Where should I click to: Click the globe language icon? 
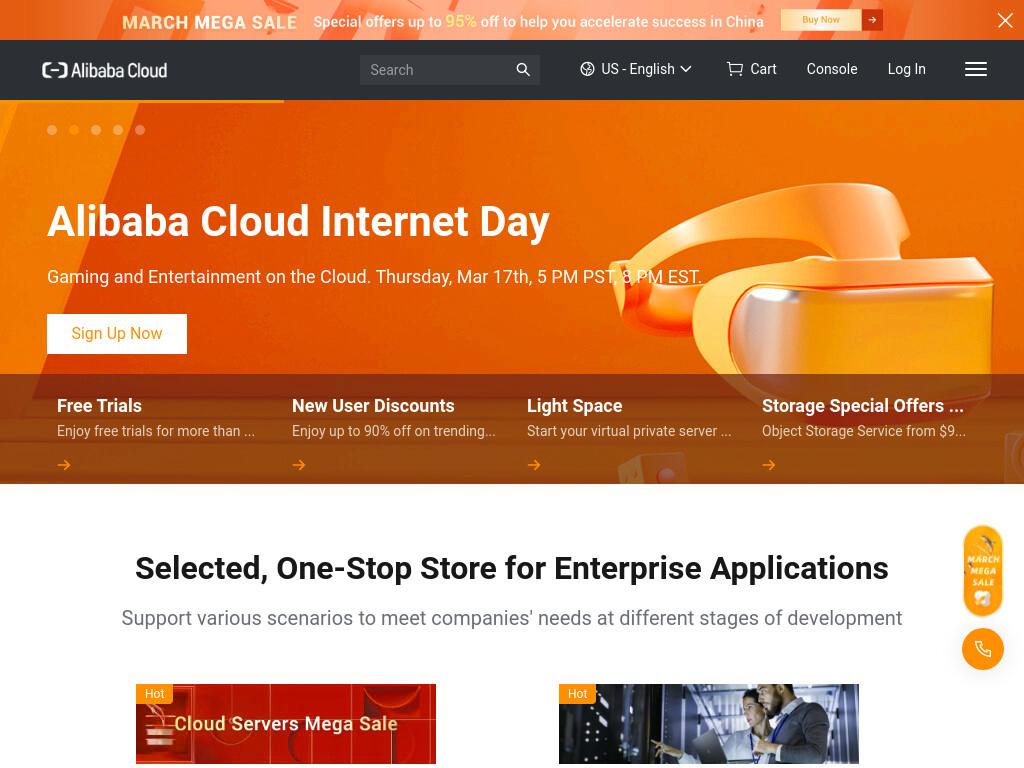587,69
